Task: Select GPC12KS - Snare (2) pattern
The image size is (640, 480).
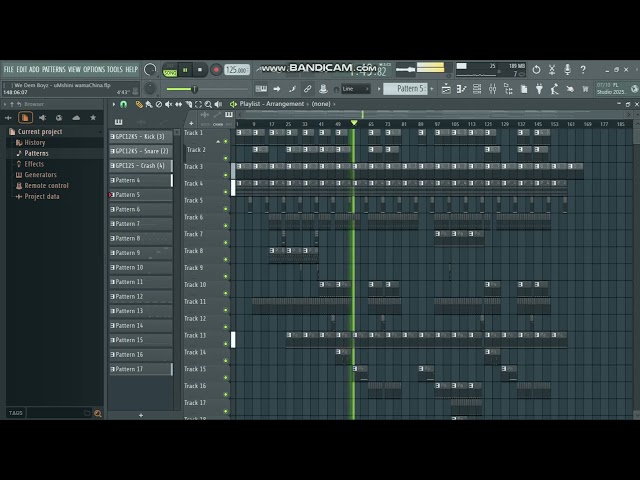Action: point(140,151)
